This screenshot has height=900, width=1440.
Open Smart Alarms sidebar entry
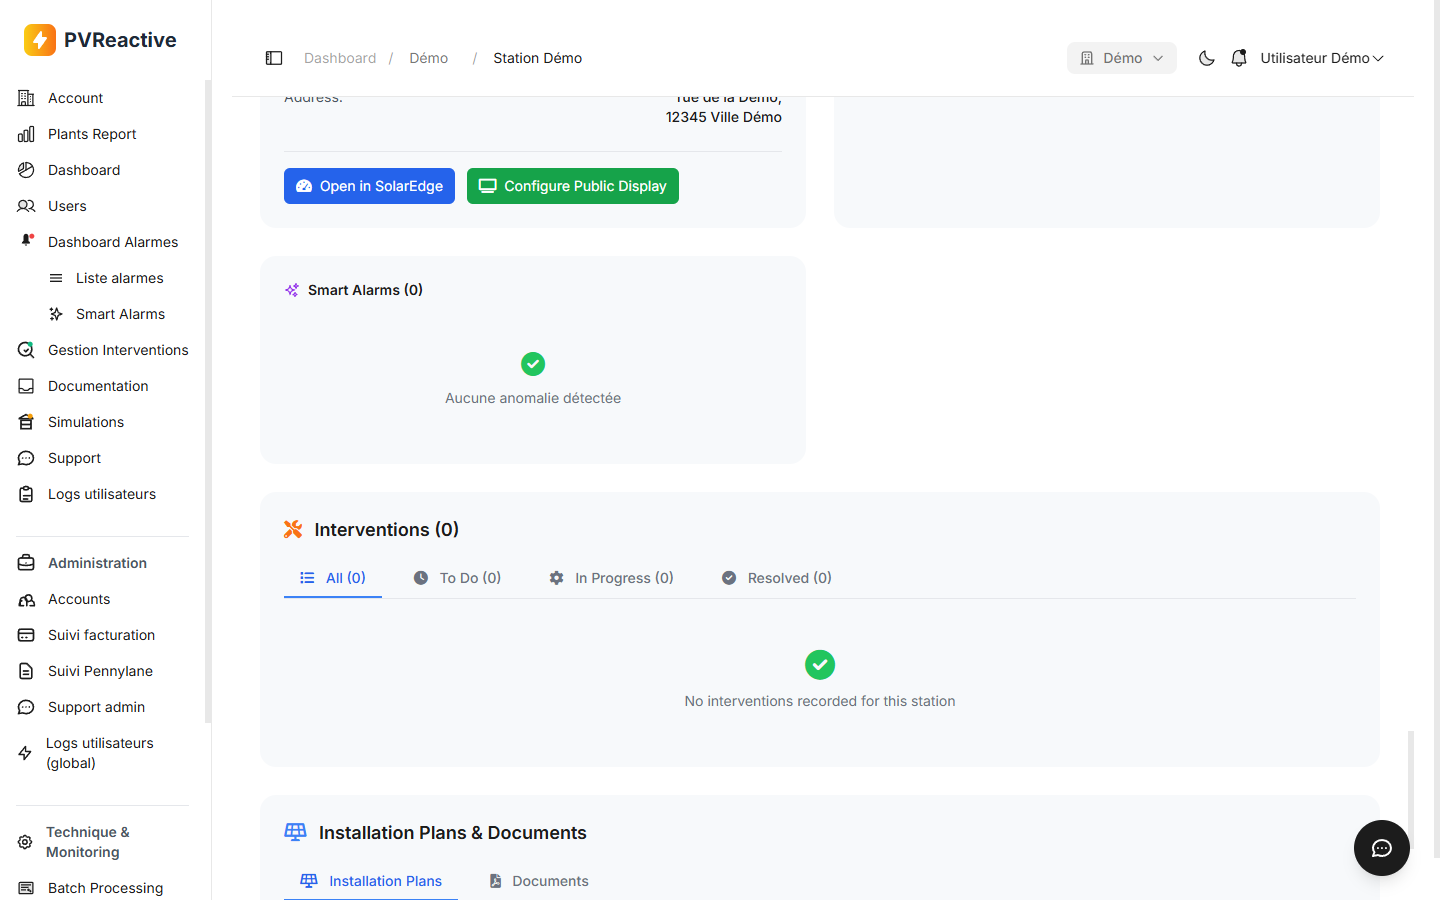[120, 314]
